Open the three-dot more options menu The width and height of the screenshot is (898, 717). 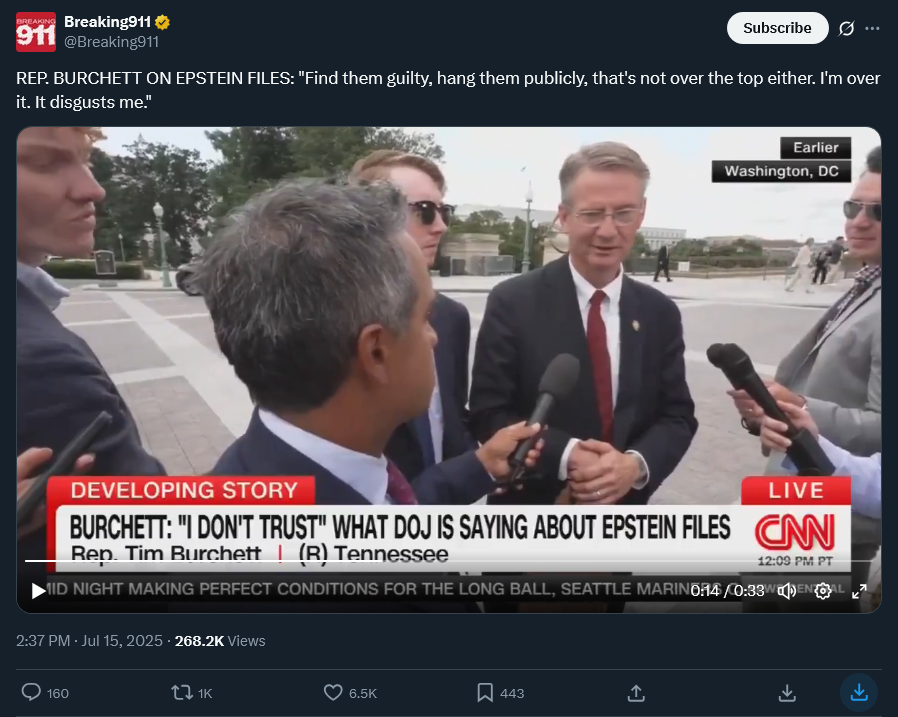coord(872,28)
